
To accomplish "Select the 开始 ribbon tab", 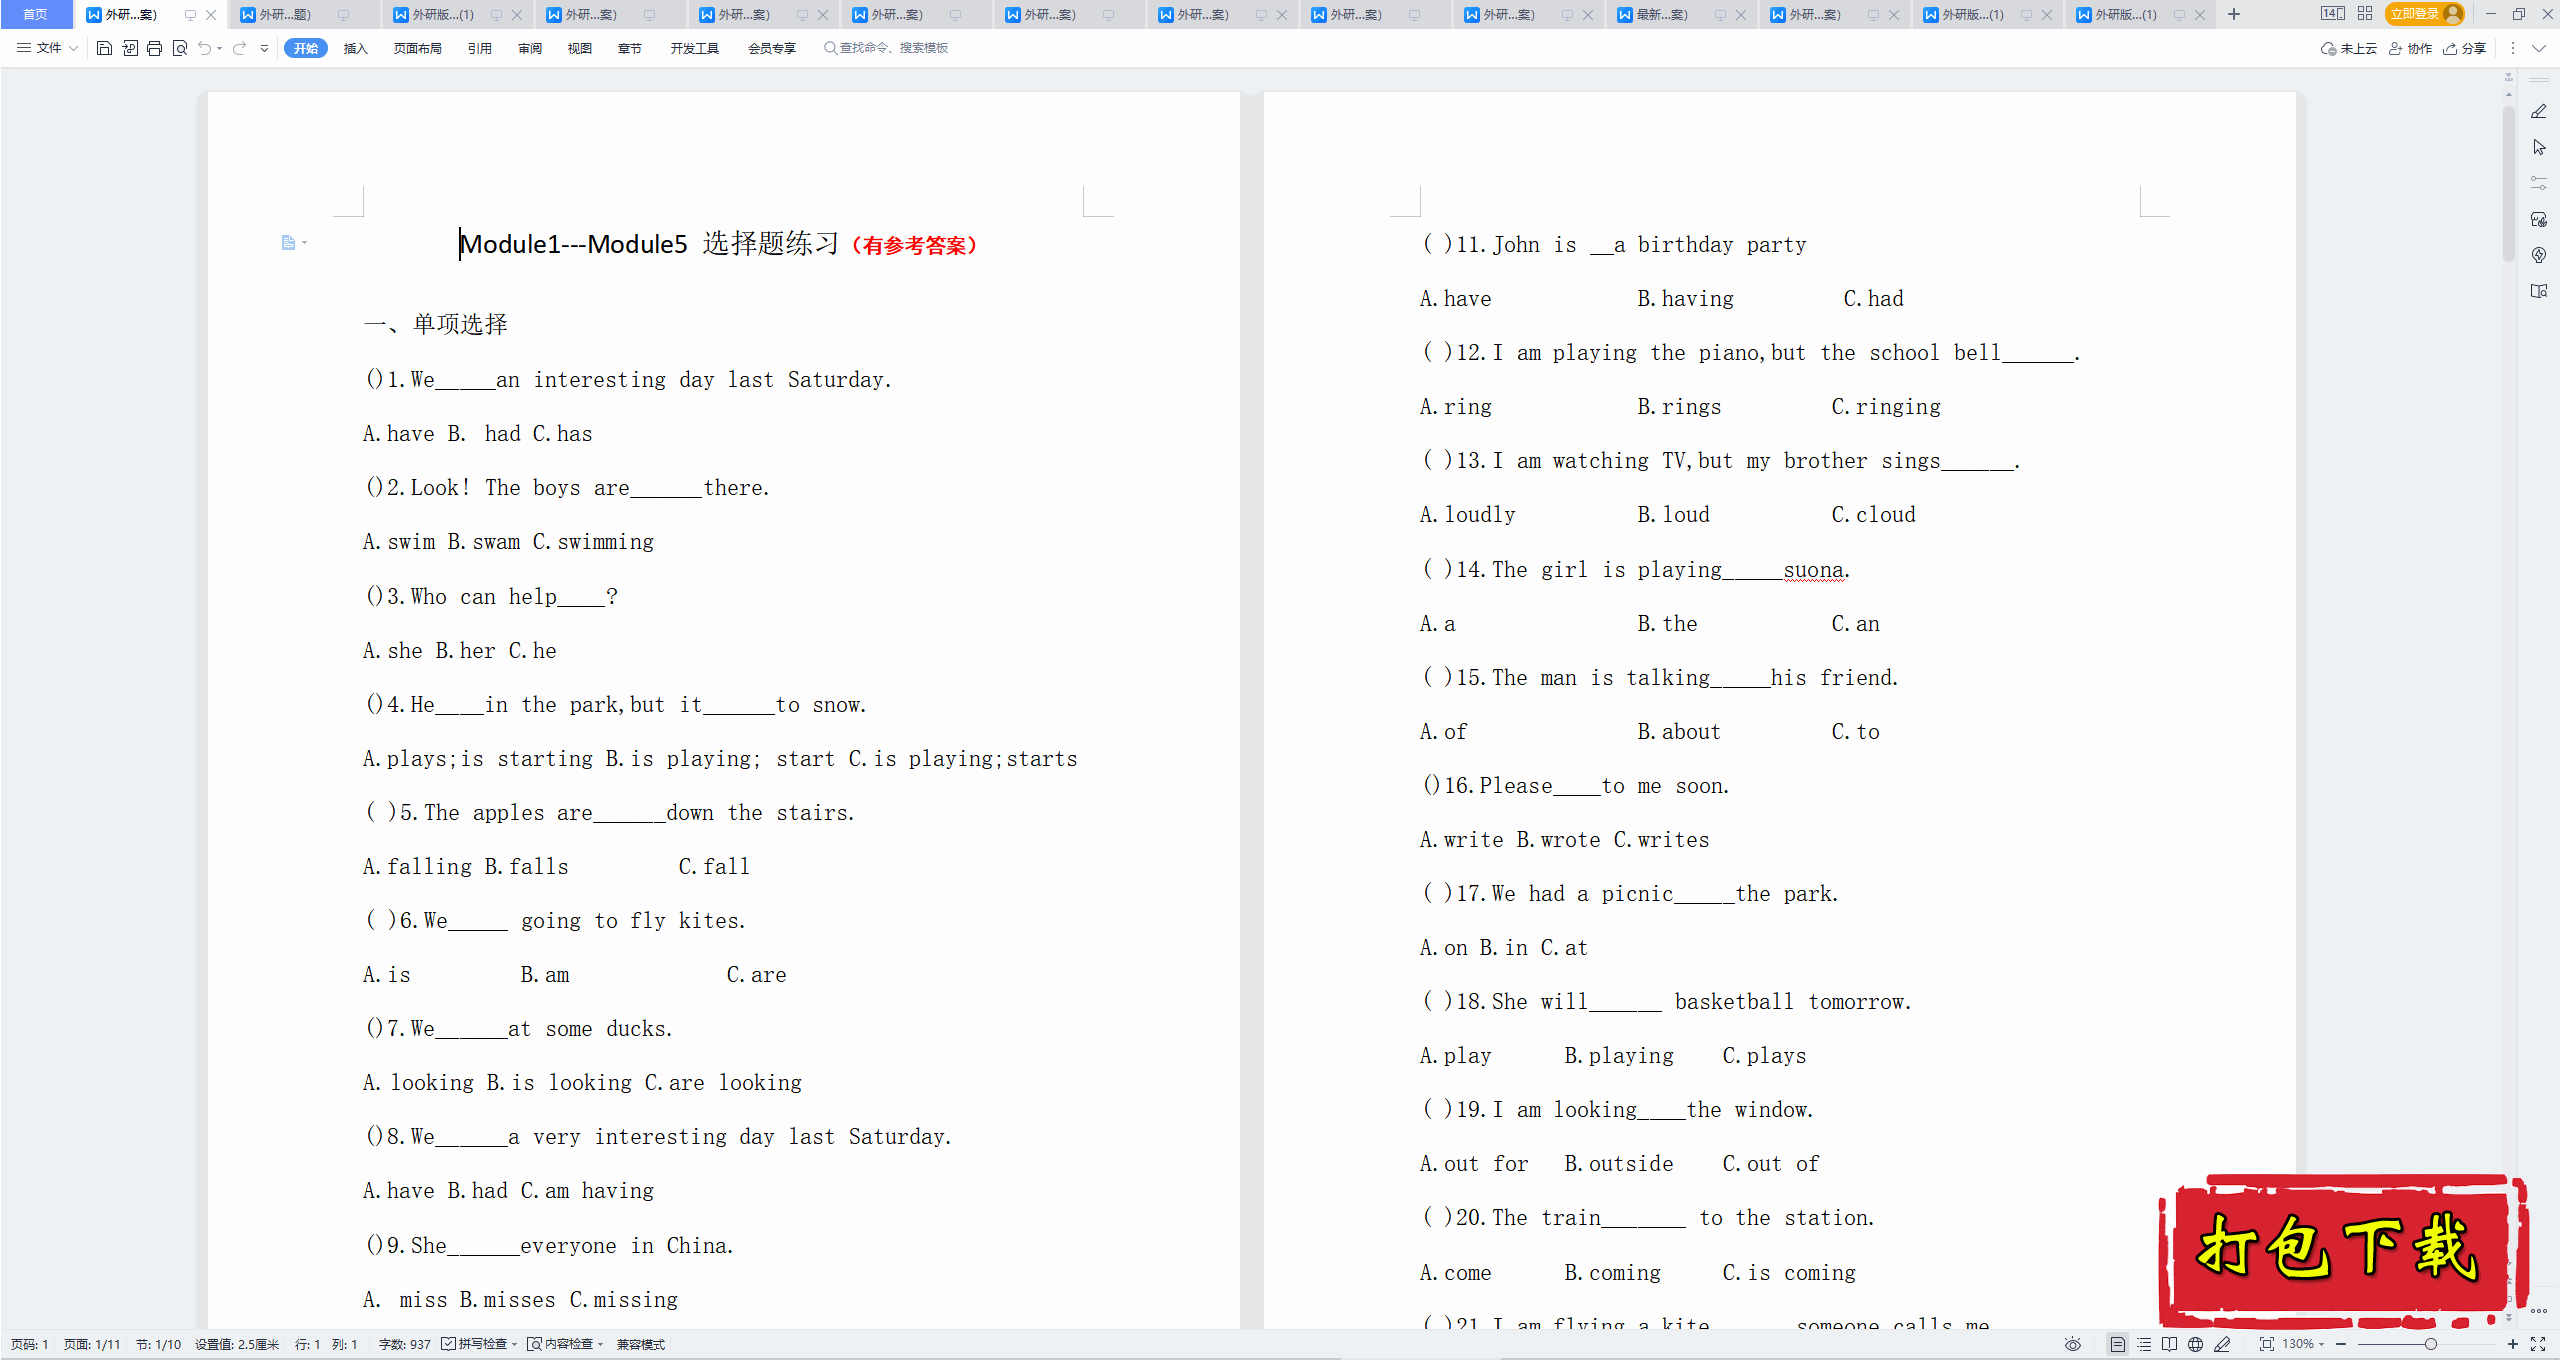I will (x=306, y=48).
